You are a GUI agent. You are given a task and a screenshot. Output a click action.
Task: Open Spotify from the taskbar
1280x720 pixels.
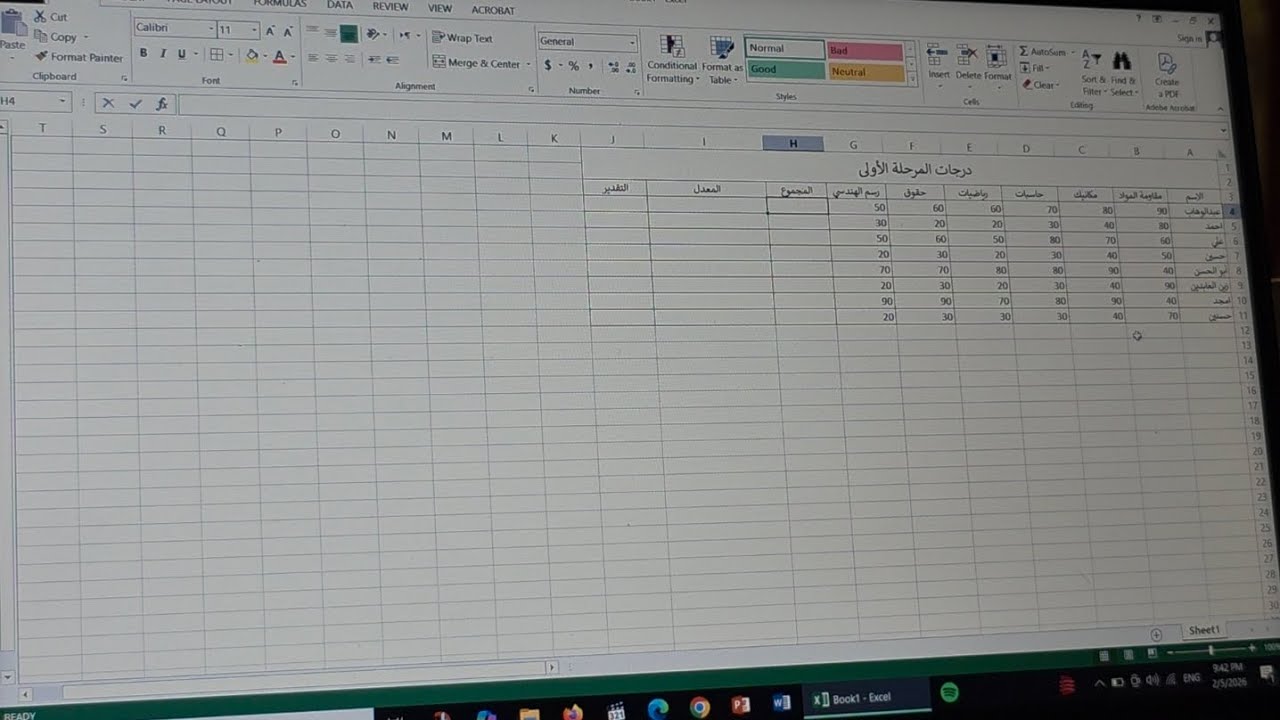pos(949,692)
